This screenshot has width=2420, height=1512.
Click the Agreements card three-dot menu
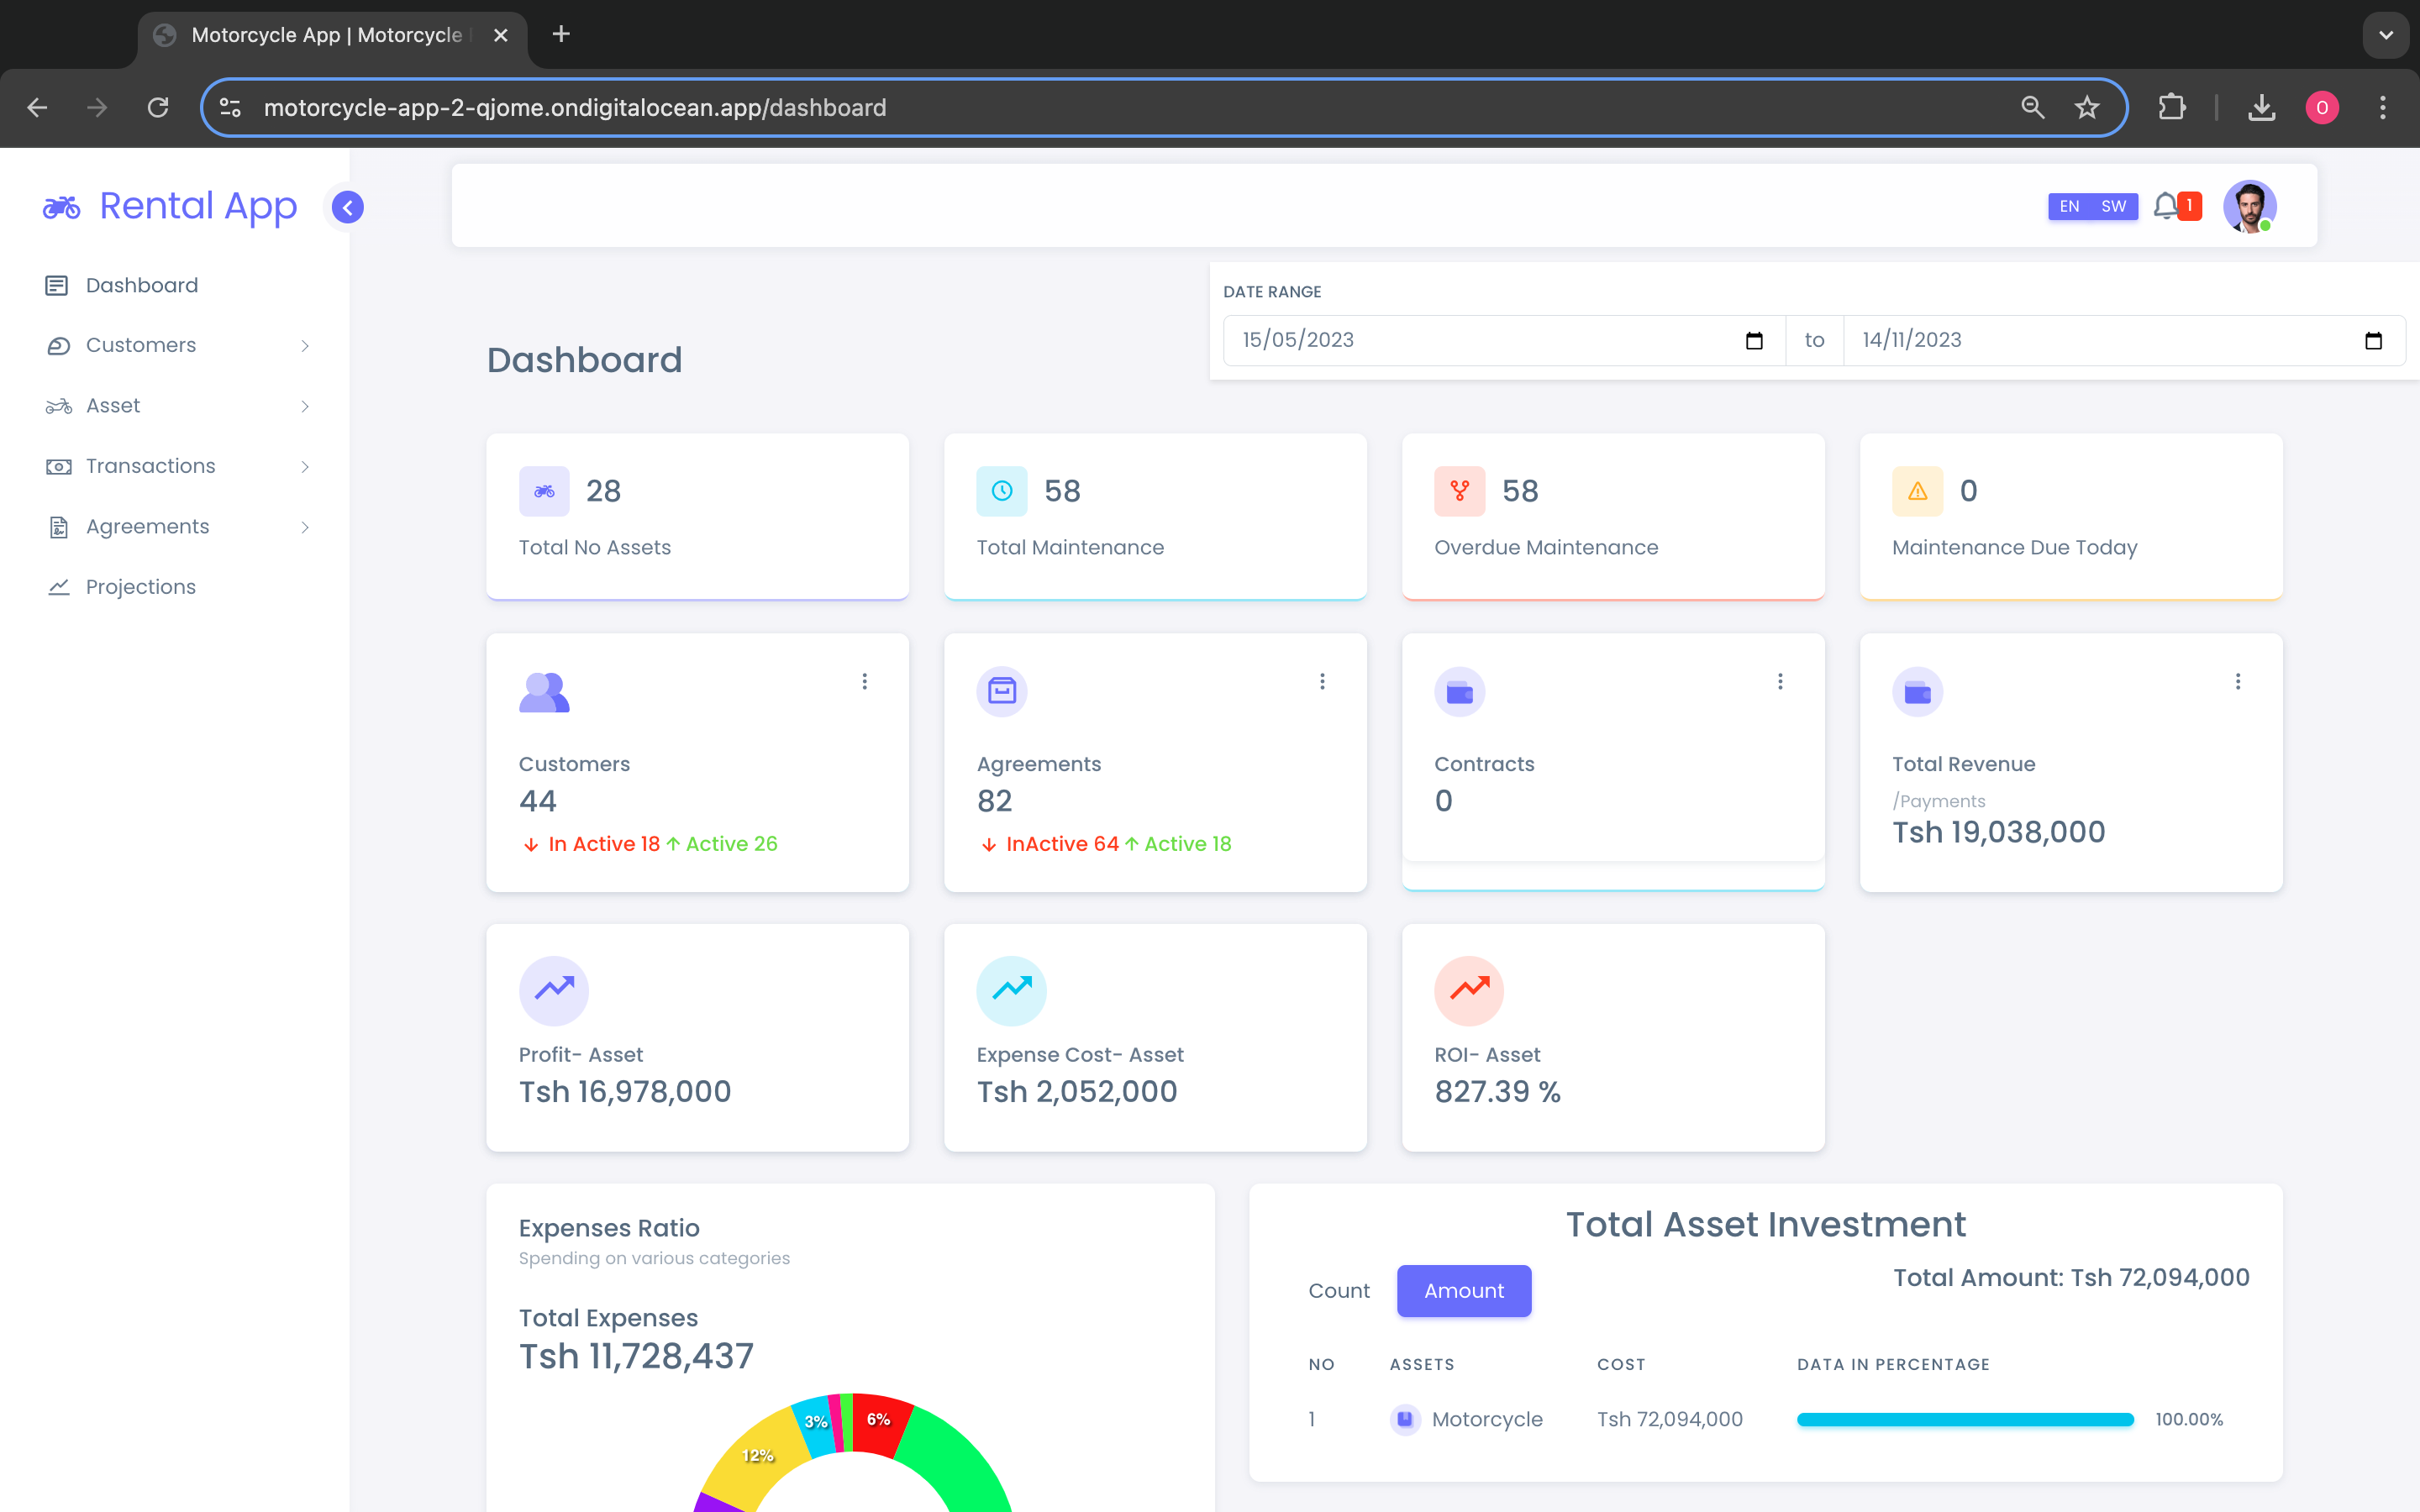coord(1322,681)
